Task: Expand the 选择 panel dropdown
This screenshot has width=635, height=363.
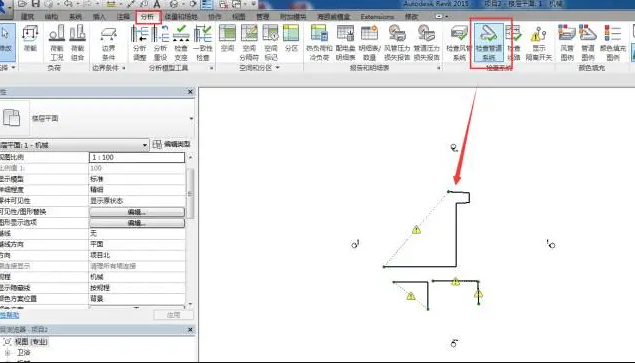Action: click(x=13, y=67)
